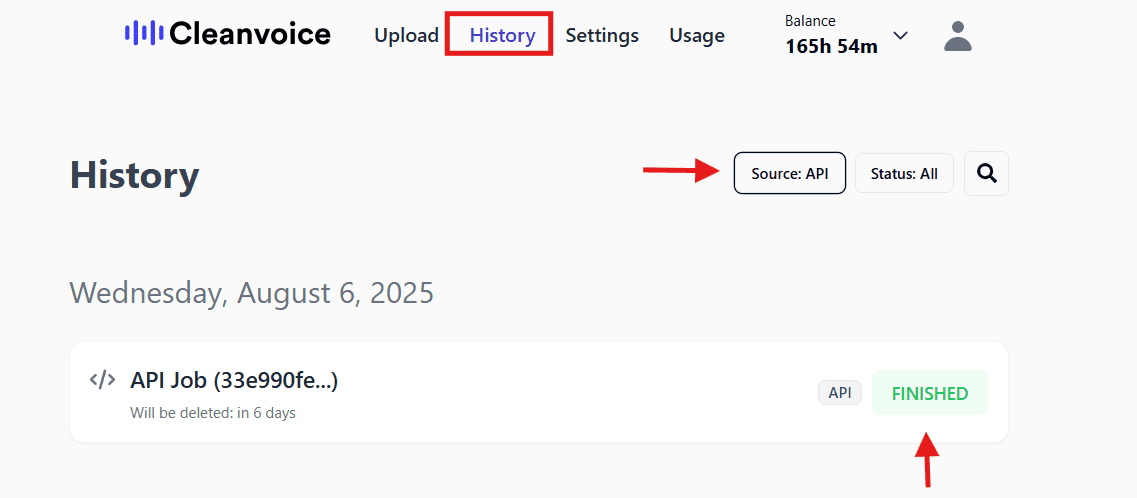Click the green FINISHED status badge
This screenshot has height=498, width=1137.
pos(929,393)
